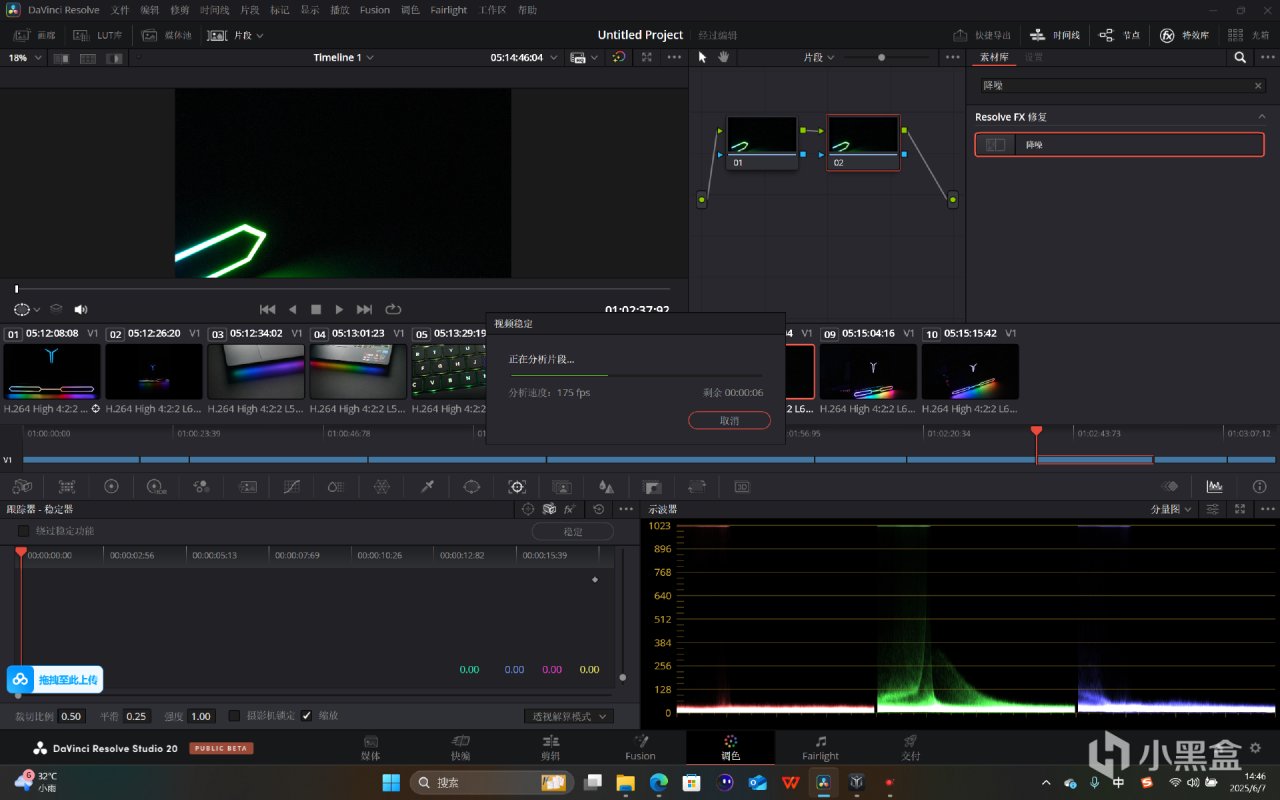Uncheck the zoom checkbox in stabilizer
The image size is (1280, 800).
[307, 716]
